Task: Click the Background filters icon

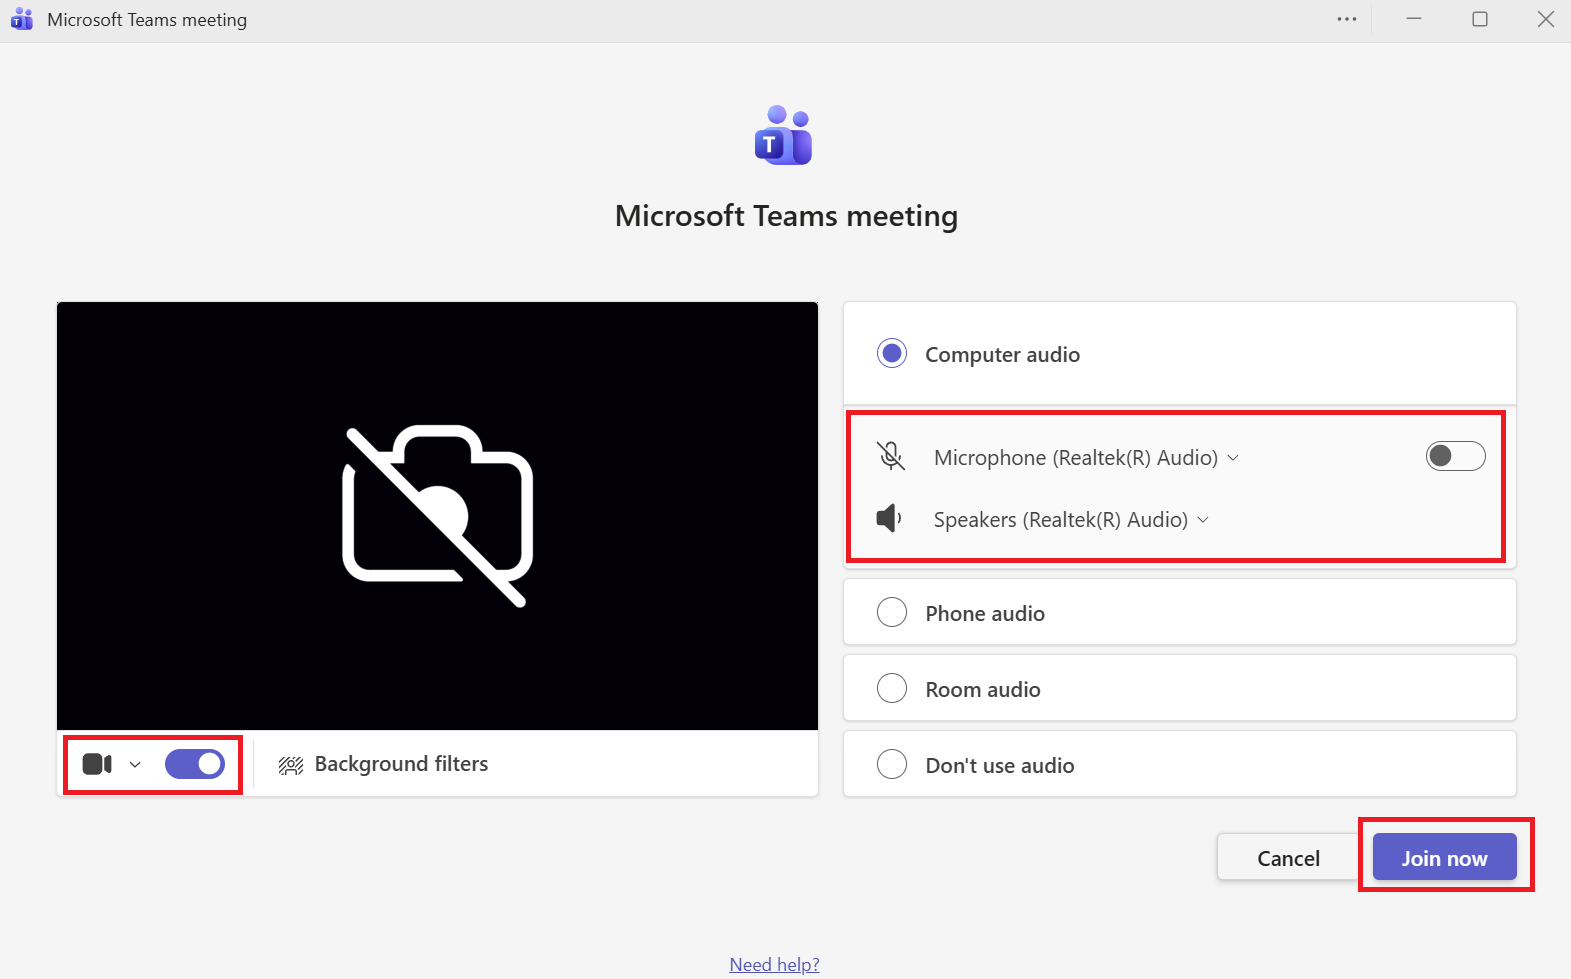Action: pyautogui.click(x=291, y=765)
